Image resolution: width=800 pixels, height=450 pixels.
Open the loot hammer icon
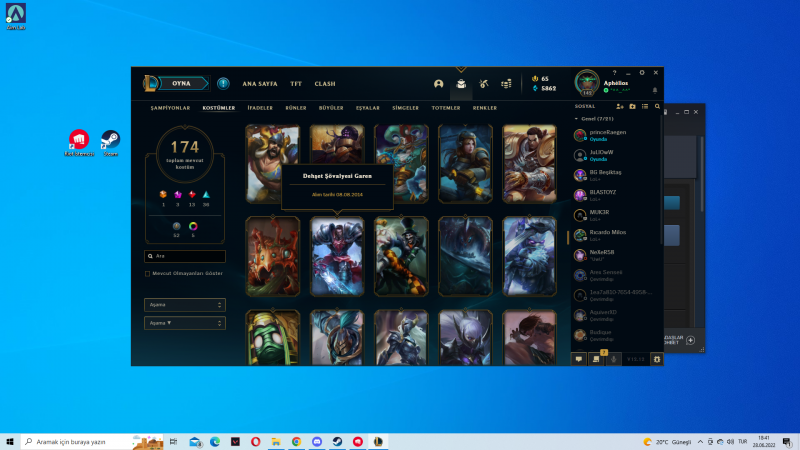pos(484,84)
